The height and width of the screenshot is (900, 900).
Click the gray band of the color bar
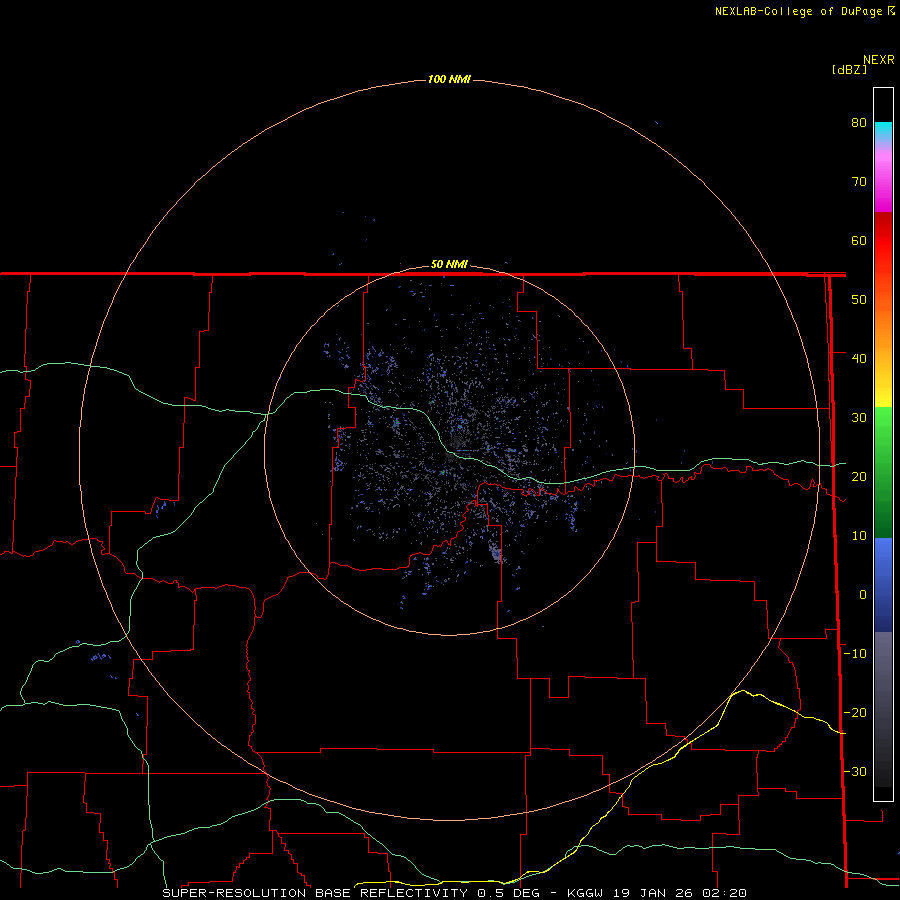[x=883, y=709]
